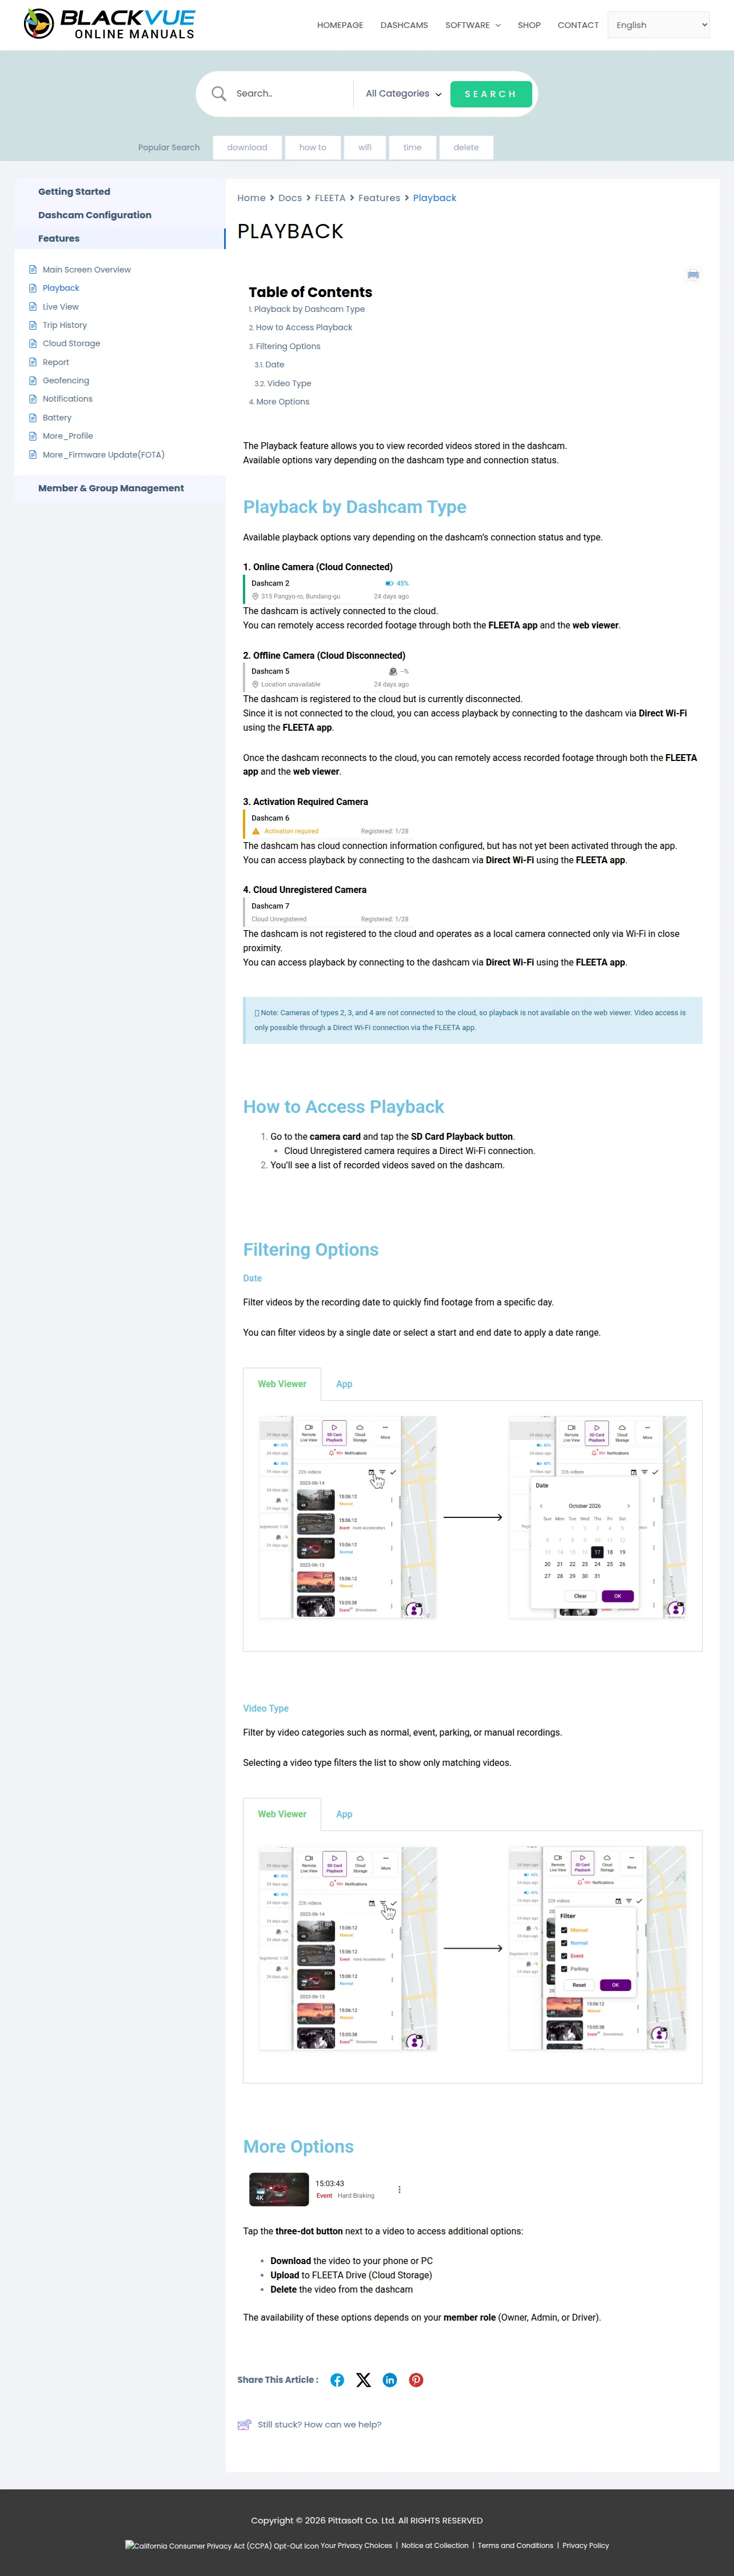Click the 'how to' popular search chip
The image size is (734, 2576).
pyautogui.click(x=313, y=148)
